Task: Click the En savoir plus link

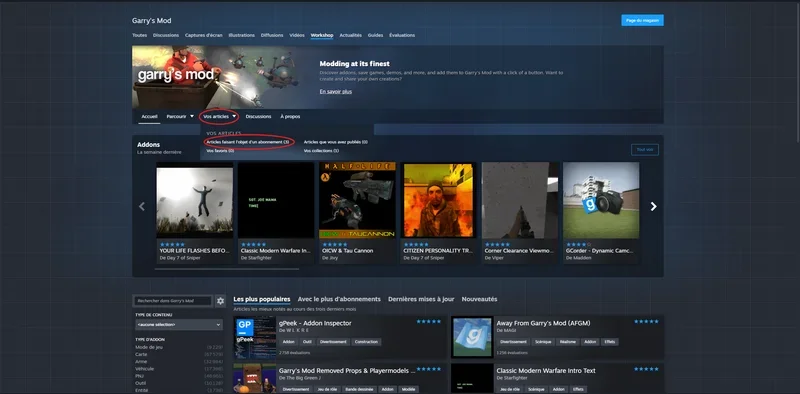Action: pyautogui.click(x=336, y=92)
